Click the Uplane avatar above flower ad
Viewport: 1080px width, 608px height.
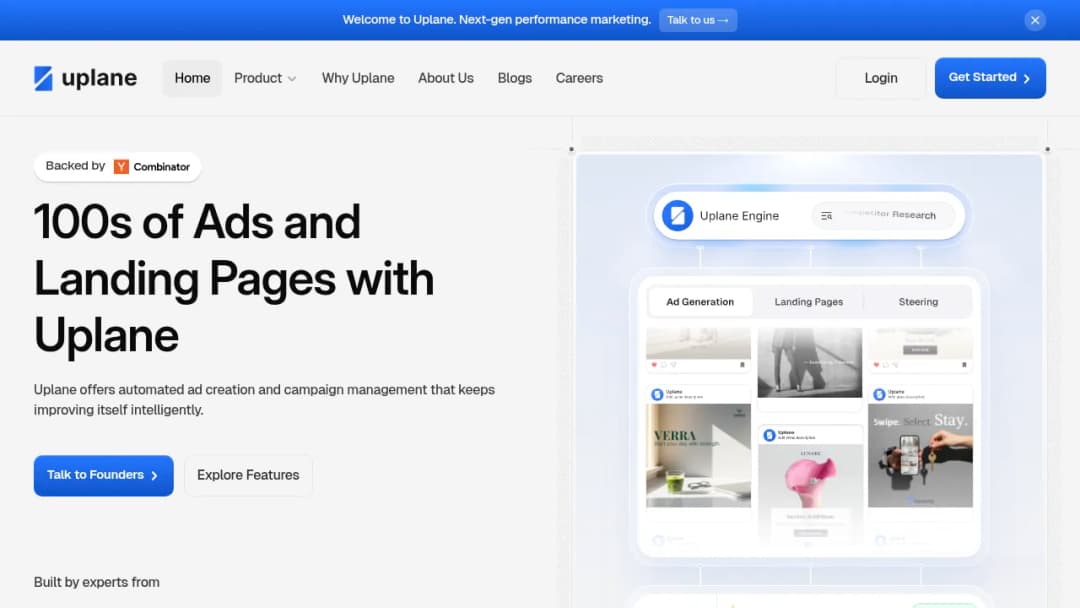click(x=769, y=435)
